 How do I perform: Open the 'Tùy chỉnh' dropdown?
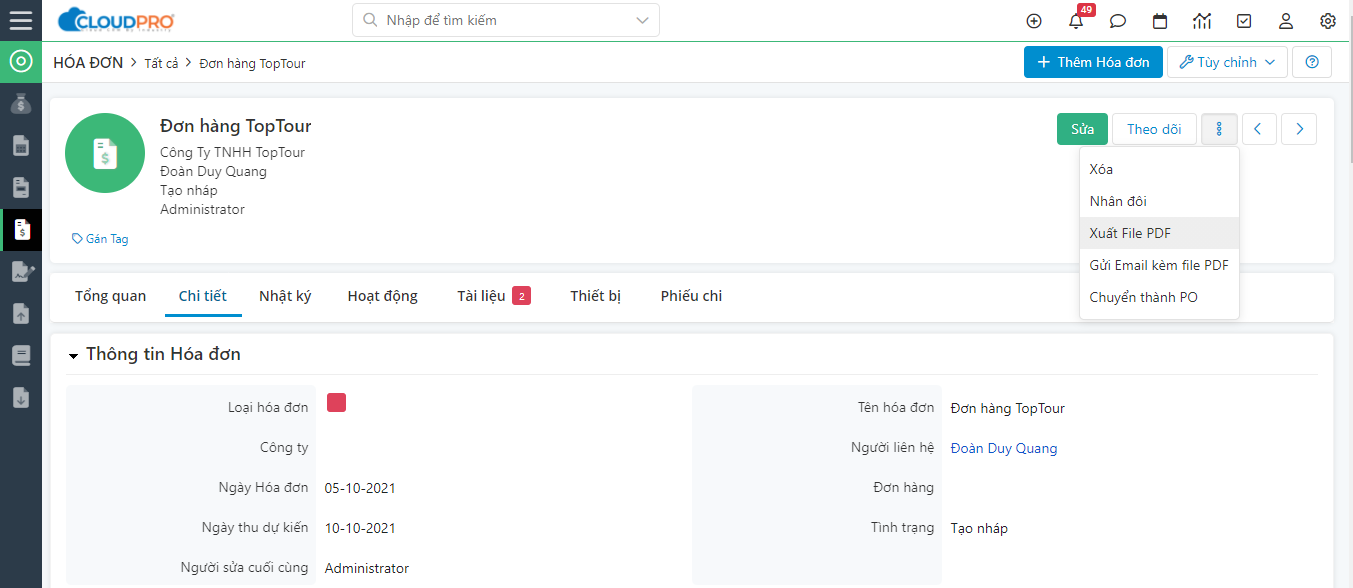1227,62
